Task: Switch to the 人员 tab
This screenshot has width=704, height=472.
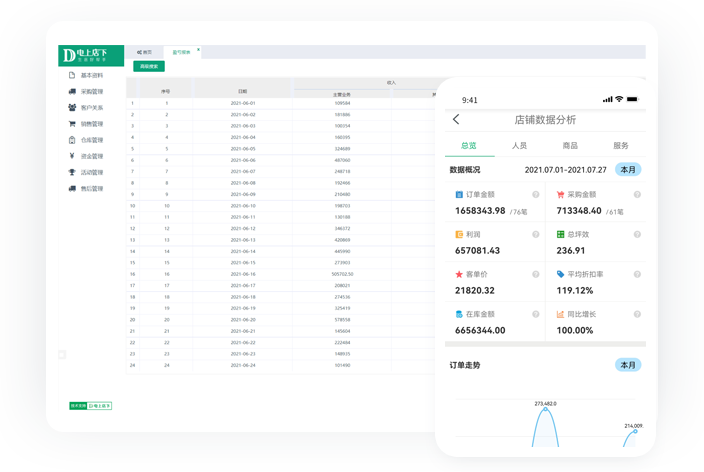Action: [519, 146]
